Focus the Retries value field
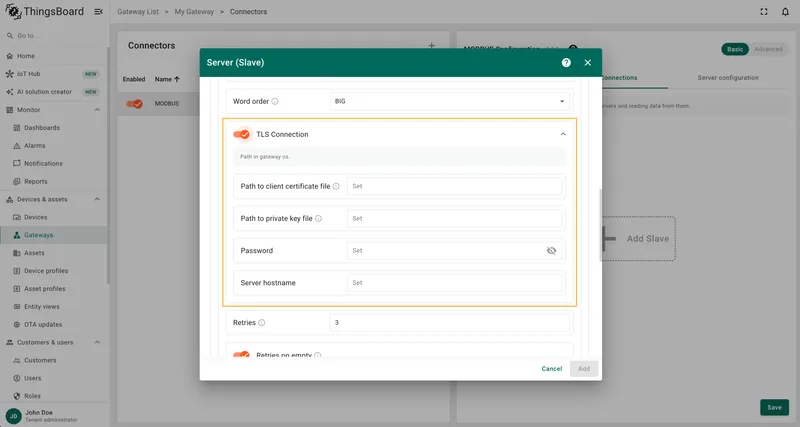Screen dimensions: 800x427 point(449,322)
